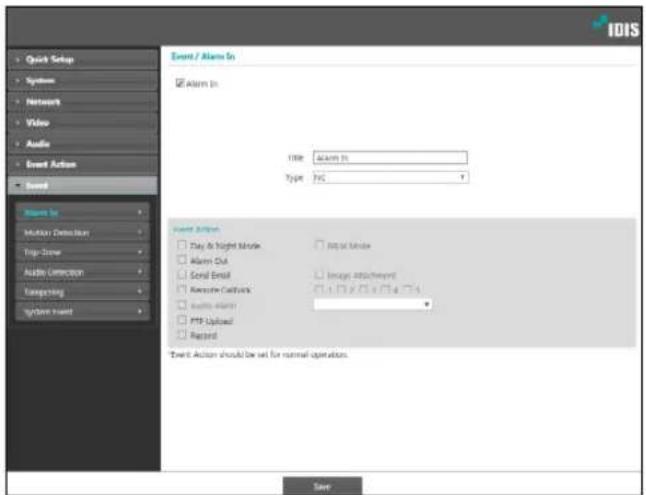Open the Motion Detection submenu item
The height and width of the screenshot is (495, 646).
point(82,232)
